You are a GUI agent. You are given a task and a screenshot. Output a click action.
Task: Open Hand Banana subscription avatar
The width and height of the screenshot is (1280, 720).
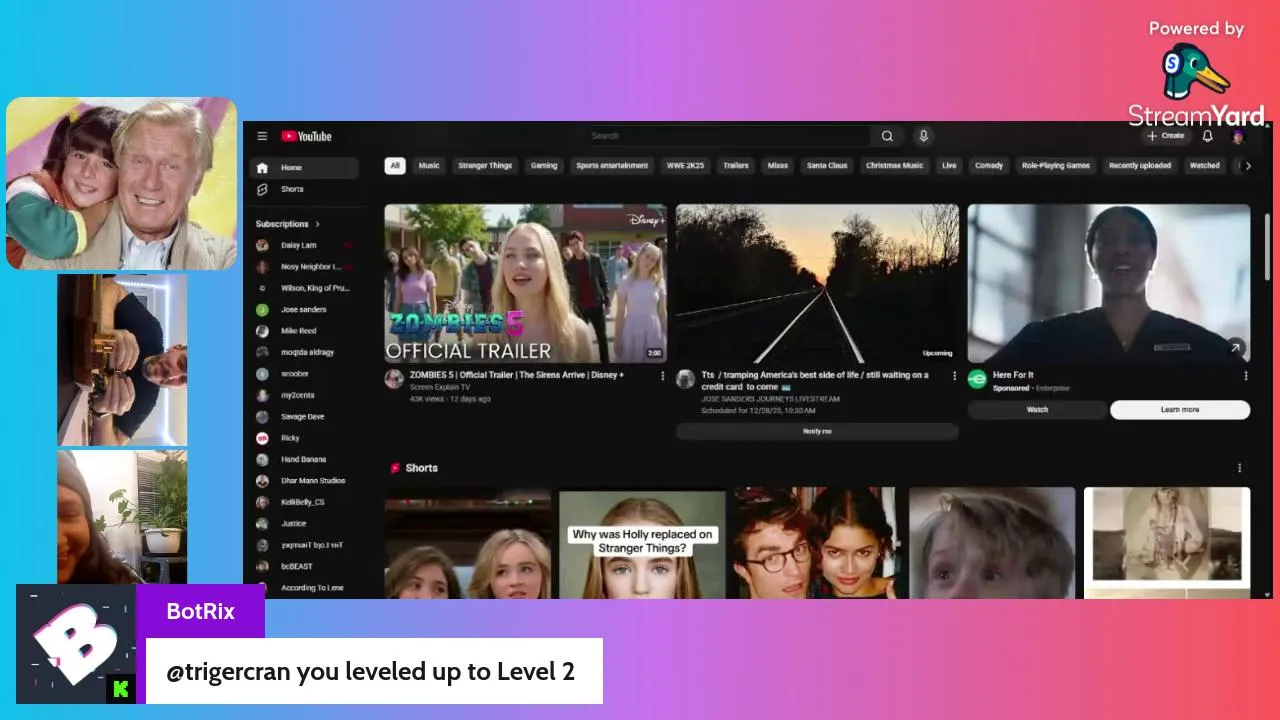click(262, 459)
